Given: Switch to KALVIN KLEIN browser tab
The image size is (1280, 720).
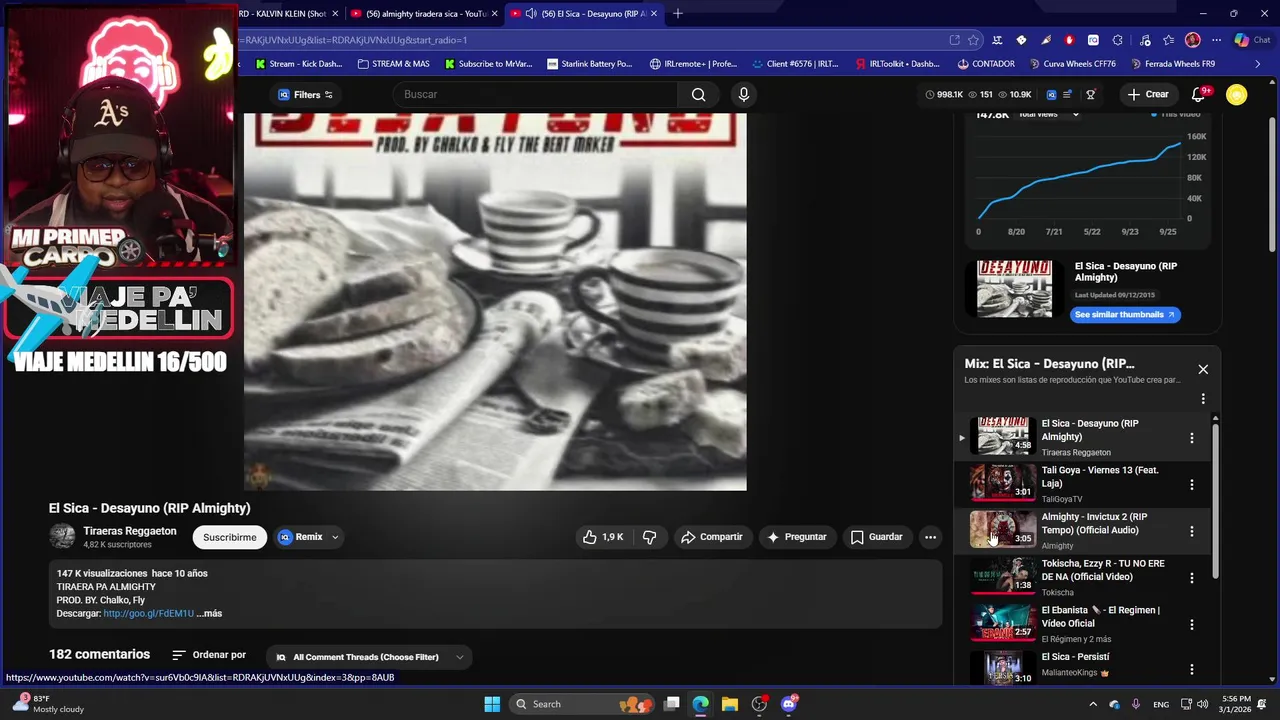Looking at the screenshot, I should [282, 14].
